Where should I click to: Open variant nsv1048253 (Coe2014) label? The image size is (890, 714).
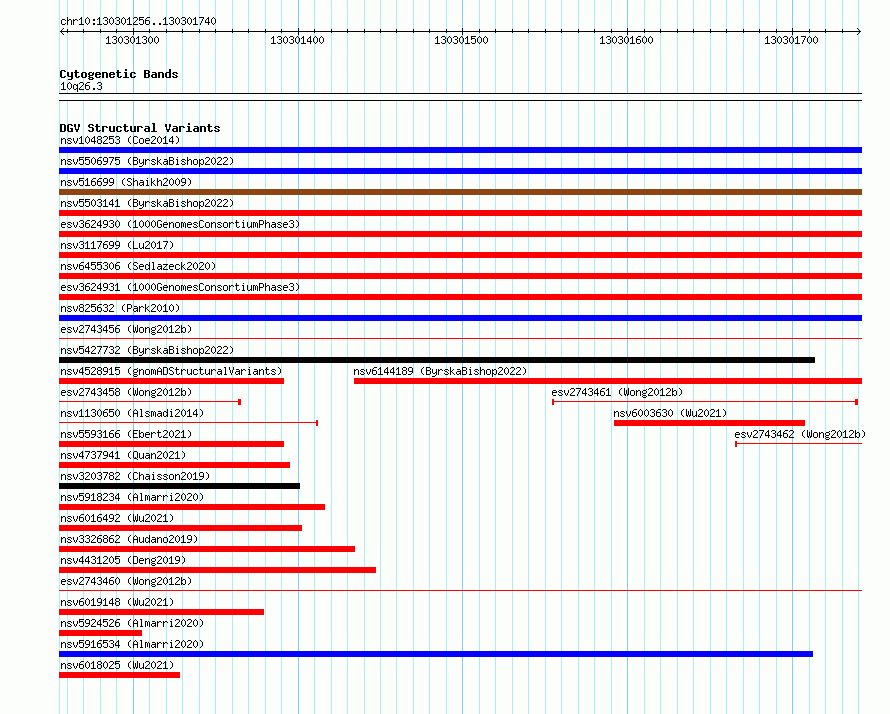click(120, 140)
